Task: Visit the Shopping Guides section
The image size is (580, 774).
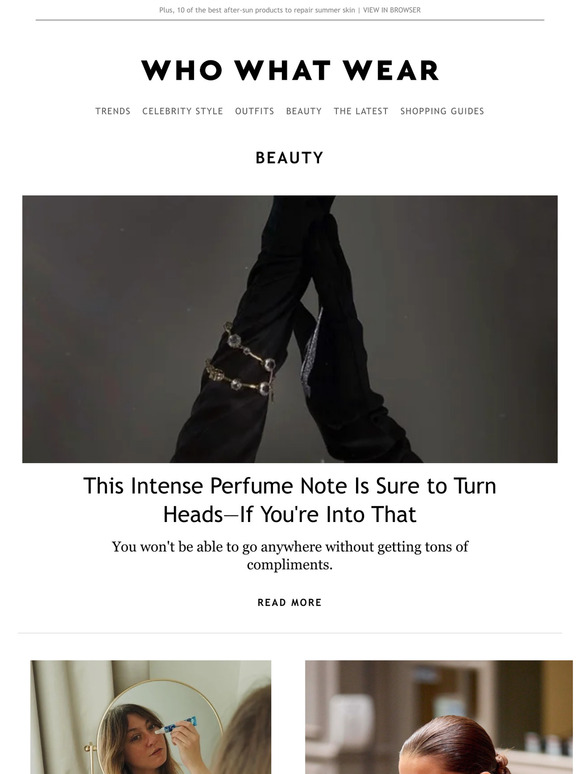Action: 442,111
